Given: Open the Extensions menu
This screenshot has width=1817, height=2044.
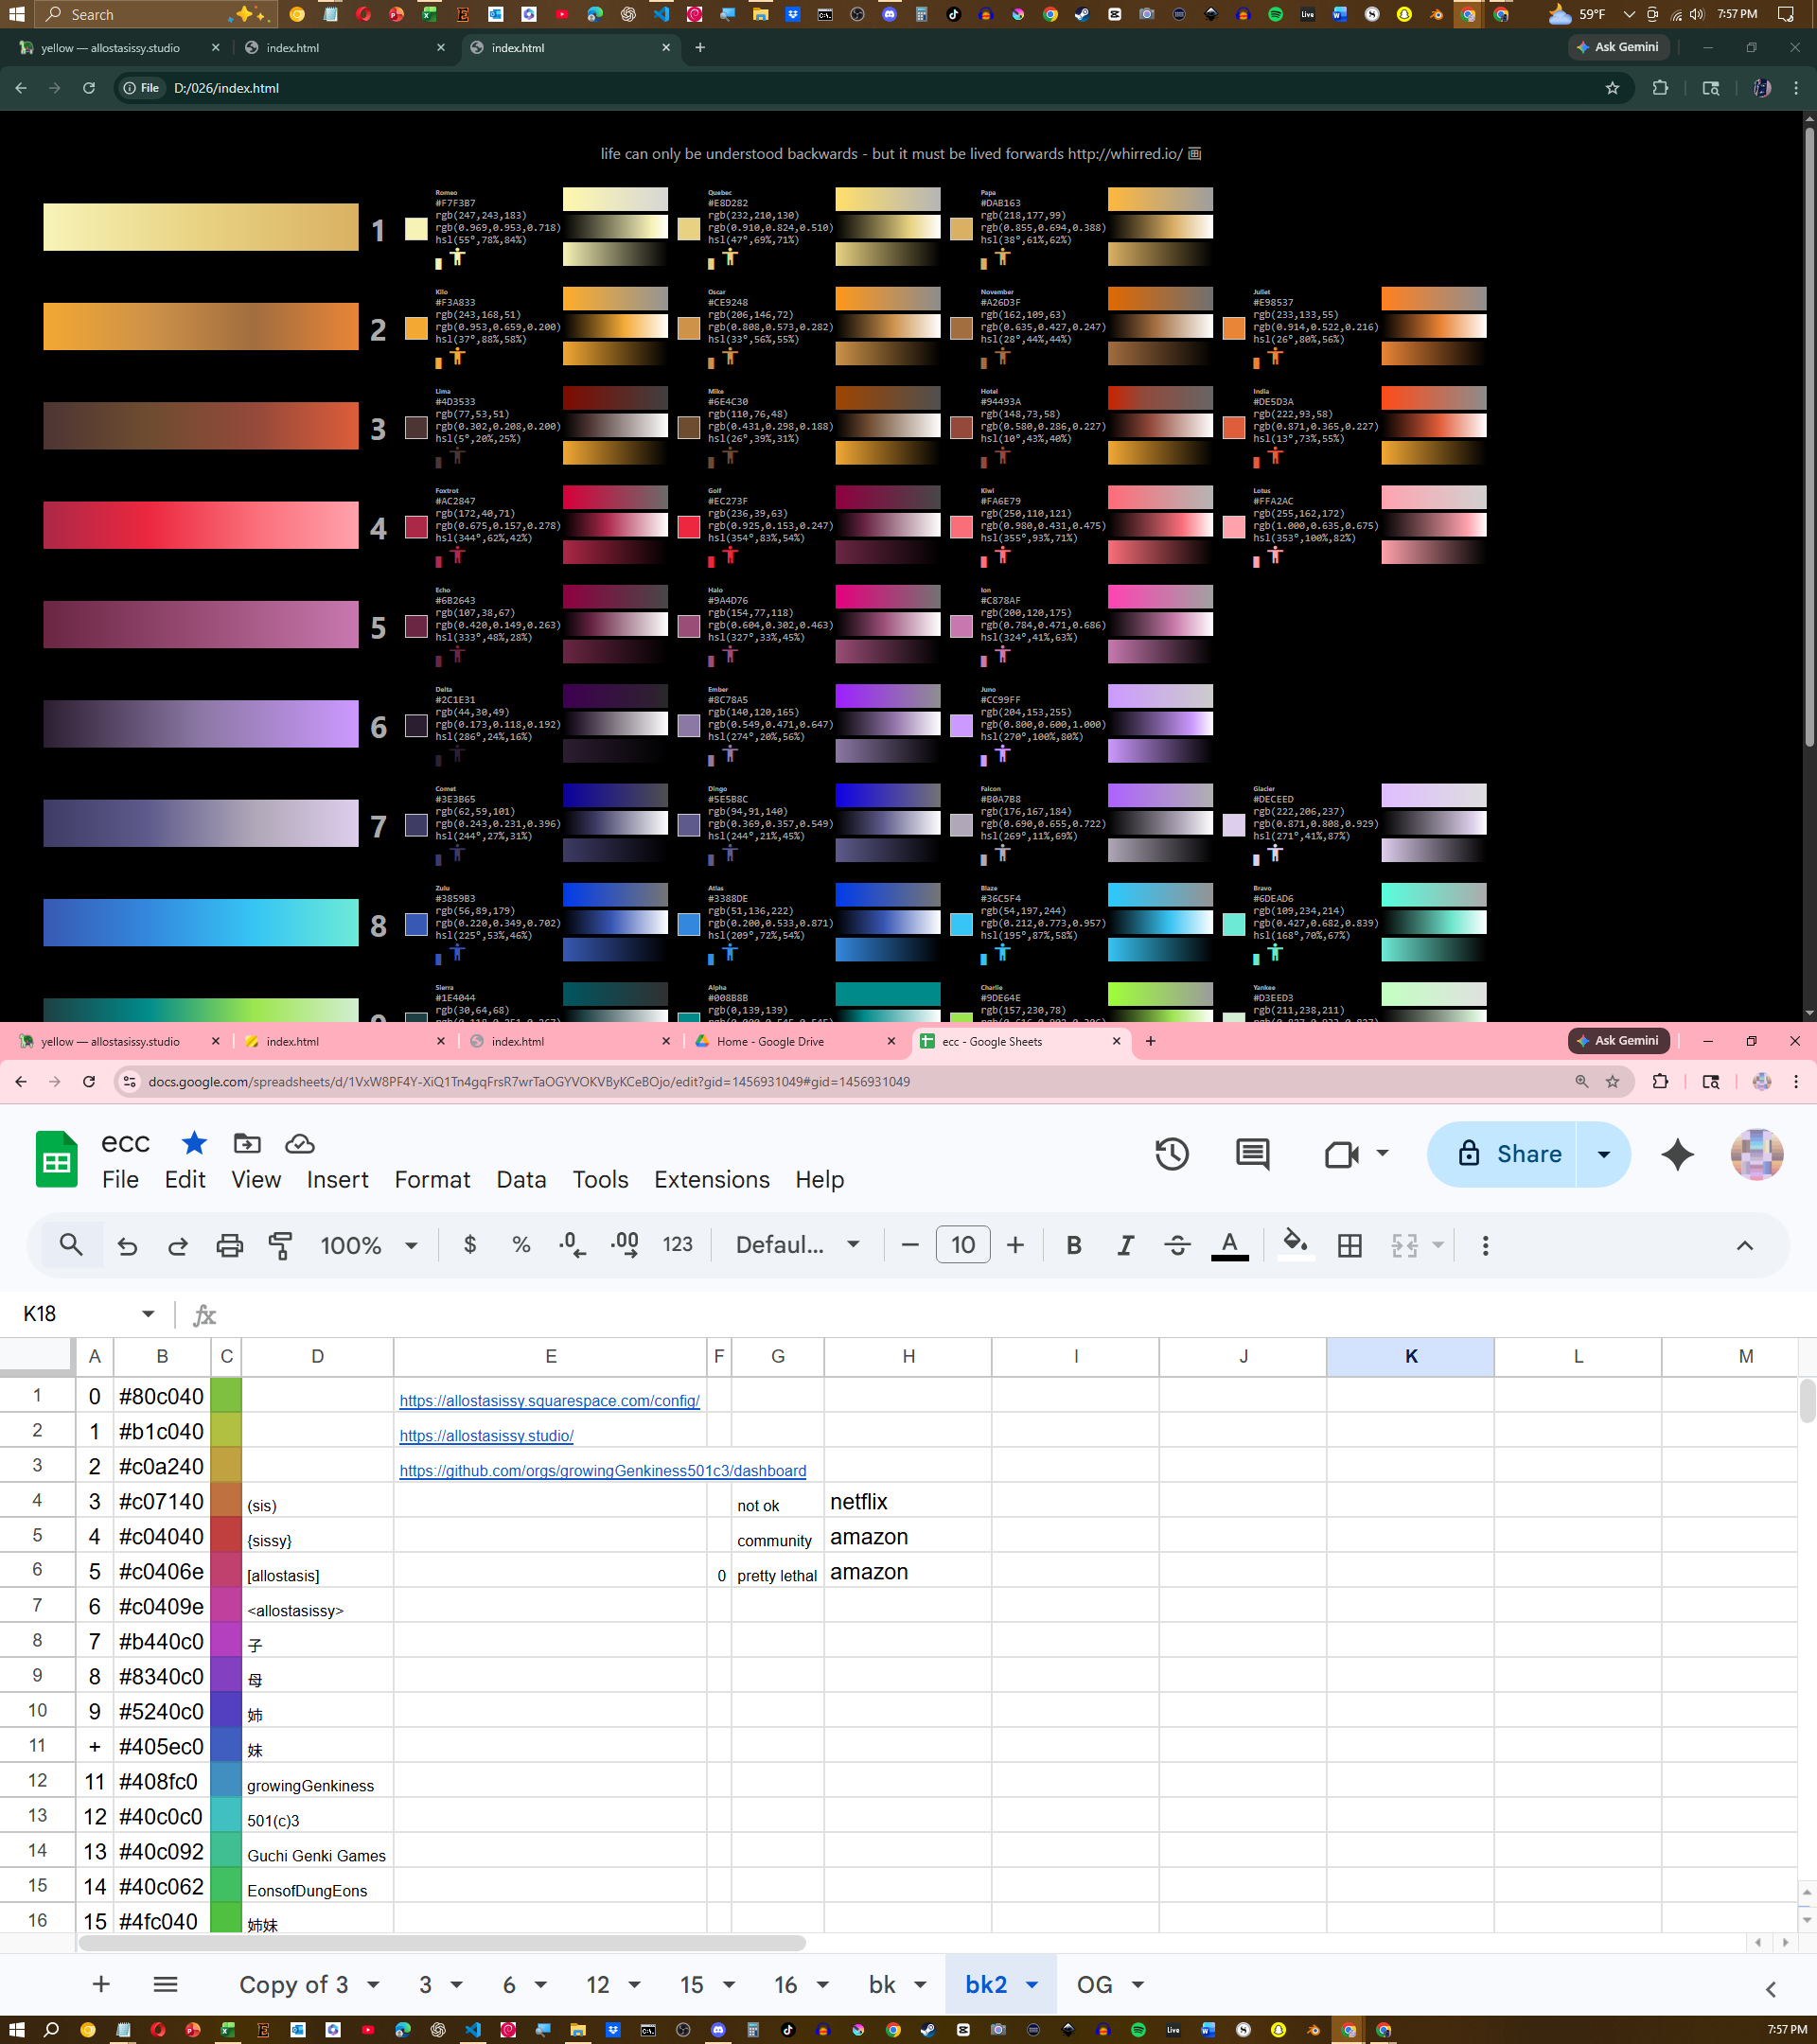Looking at the screenshot, I should point(711,1180).
